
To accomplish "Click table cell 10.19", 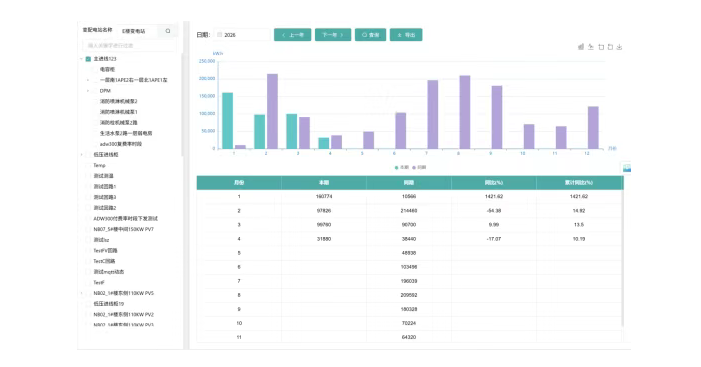I will 579,239.
